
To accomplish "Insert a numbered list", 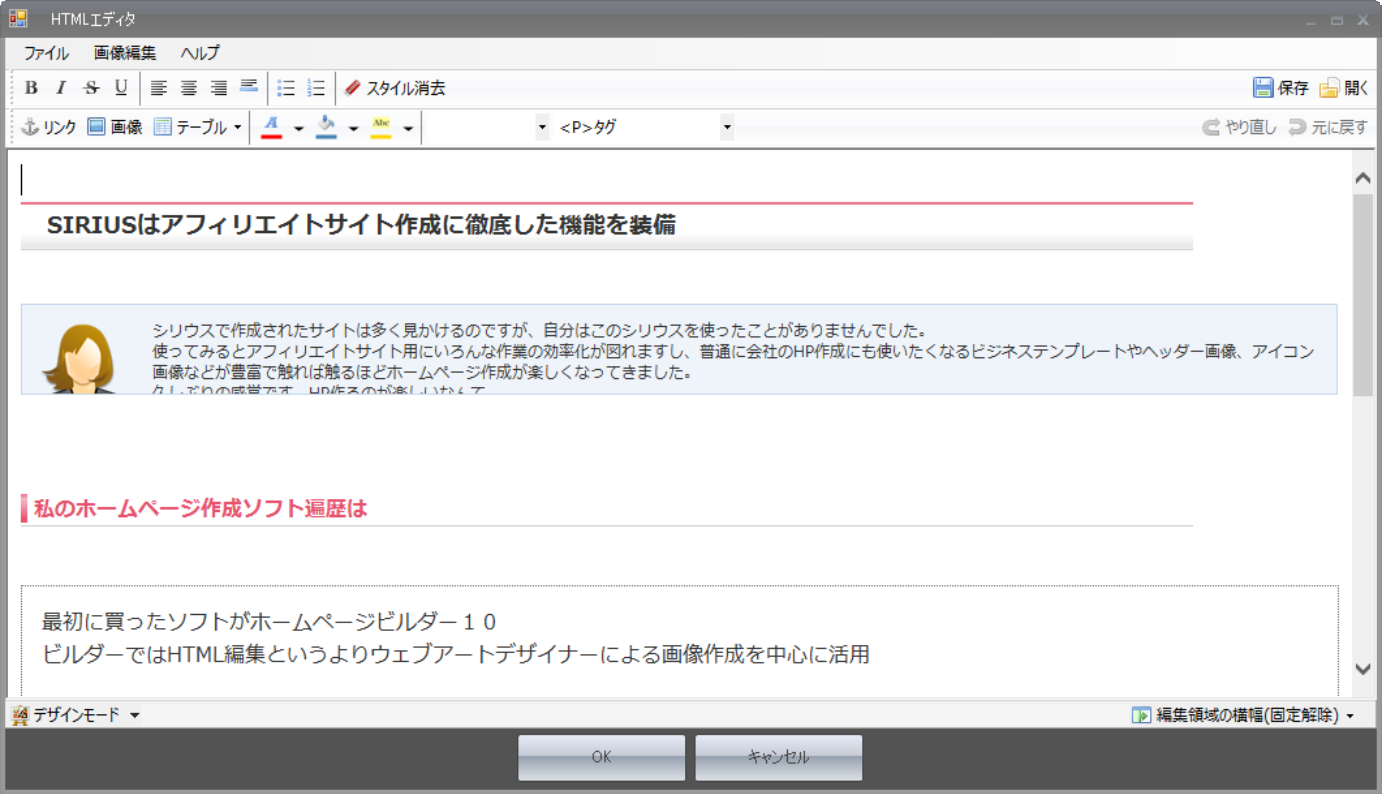I will coord(316,88).
